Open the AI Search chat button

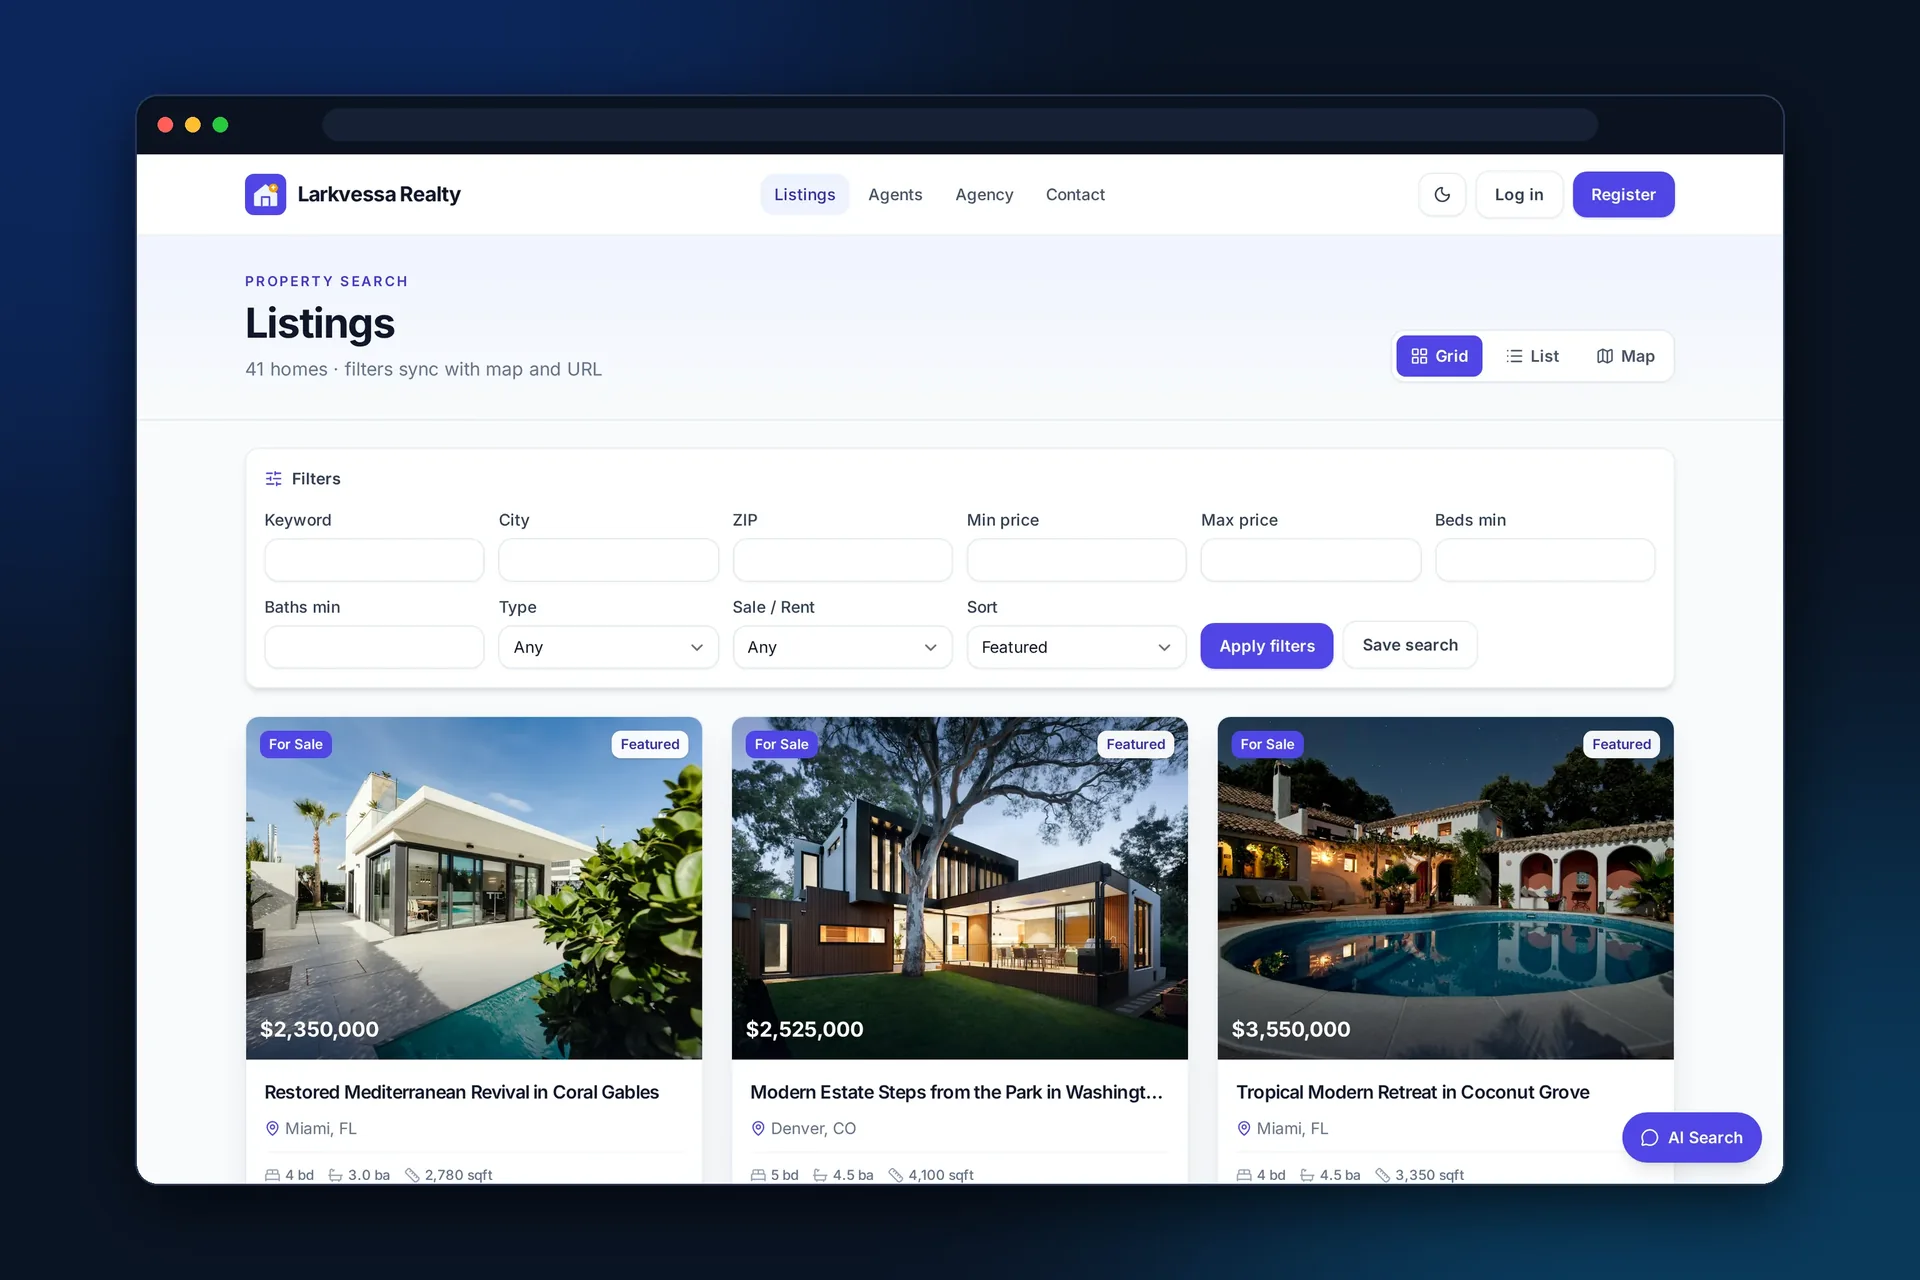click(x=1691, y=1137)
